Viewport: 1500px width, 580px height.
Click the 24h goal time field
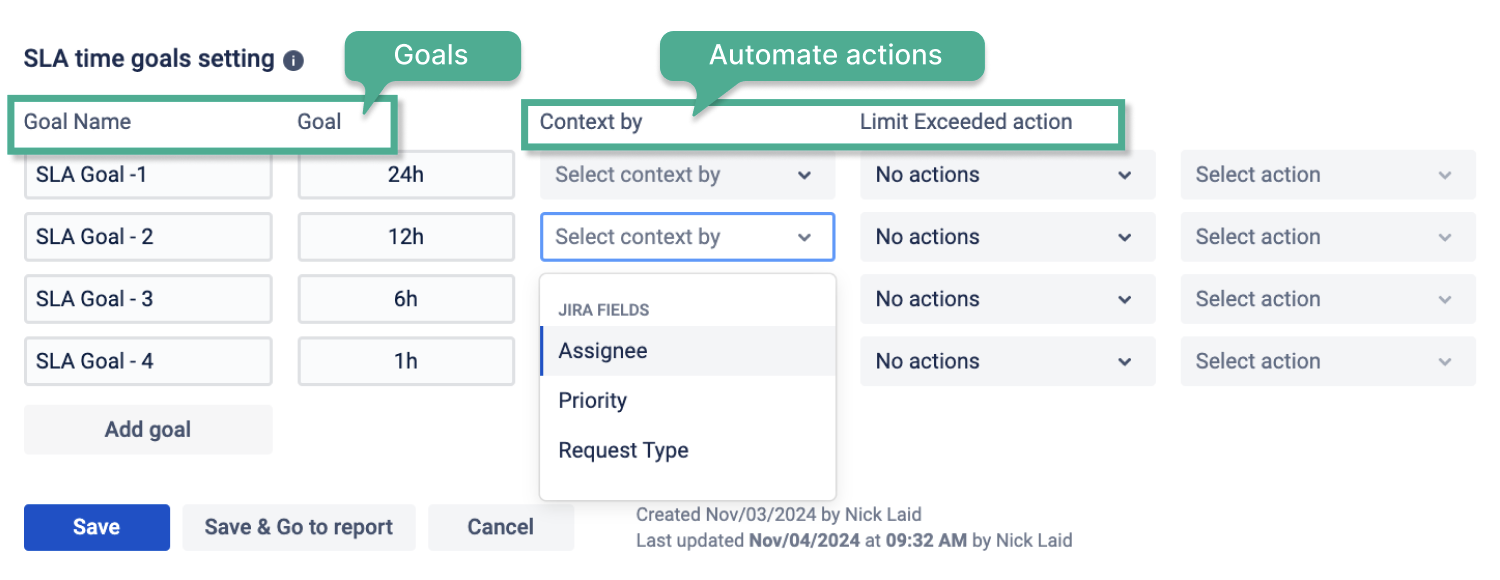coord(405,175)
